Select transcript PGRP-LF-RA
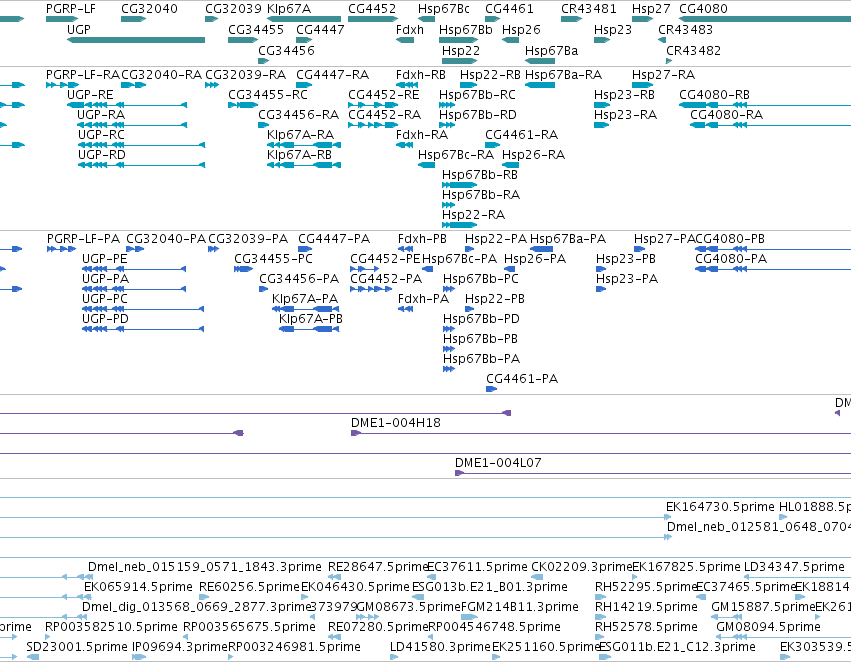 pyautogui.click(x=83, y=74)
